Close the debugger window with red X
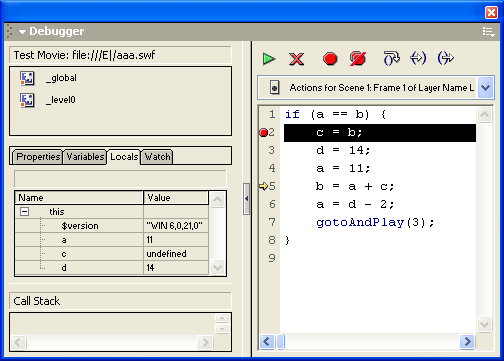Viewport: 504px width, 361px height. coord(491,13)
